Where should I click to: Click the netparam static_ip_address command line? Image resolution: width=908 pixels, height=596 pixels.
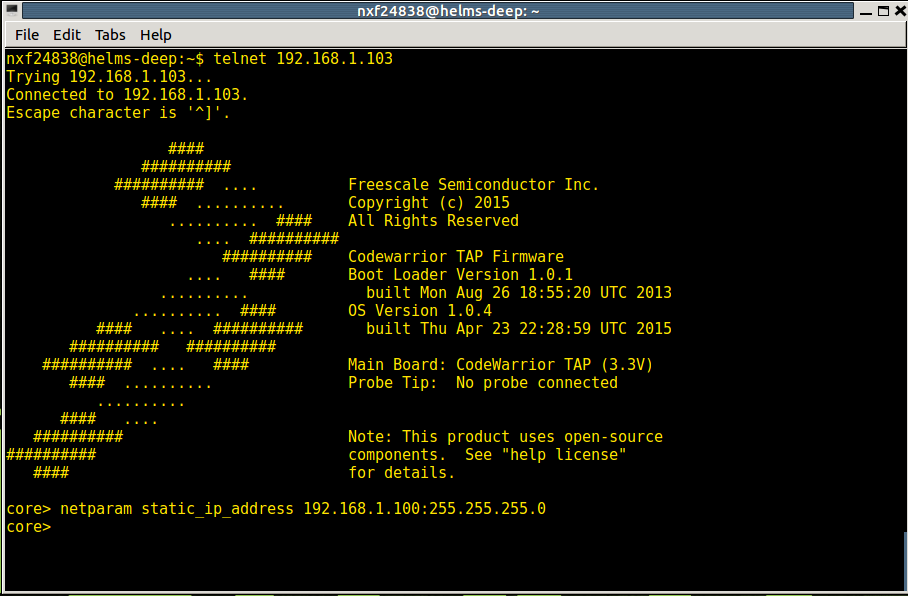pos(276,509)
